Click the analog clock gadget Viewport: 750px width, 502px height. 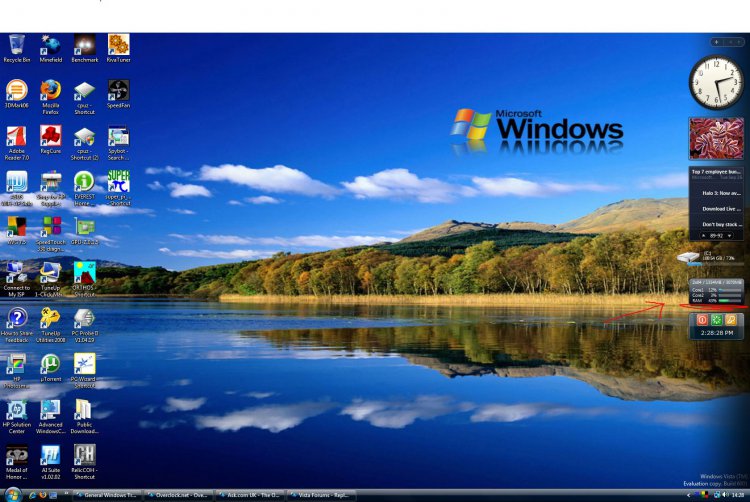tap(716, 82)
